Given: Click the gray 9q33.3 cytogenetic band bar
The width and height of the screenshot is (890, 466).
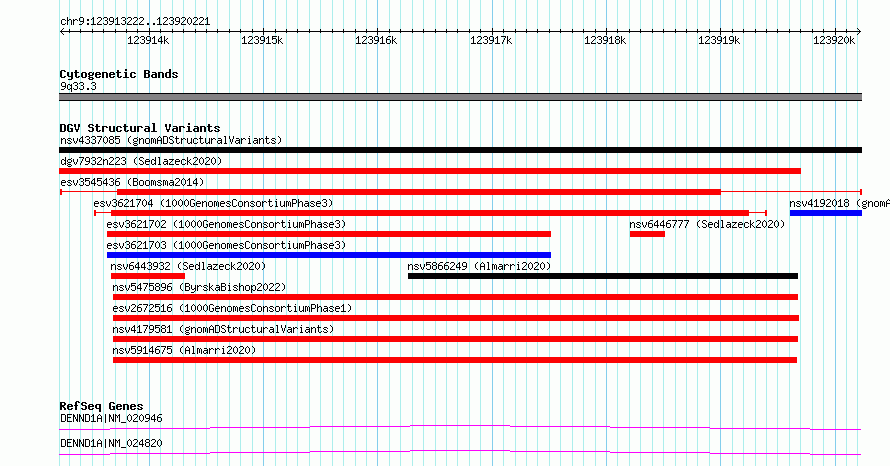Looking at the screenshot, I should click(460, 97).
